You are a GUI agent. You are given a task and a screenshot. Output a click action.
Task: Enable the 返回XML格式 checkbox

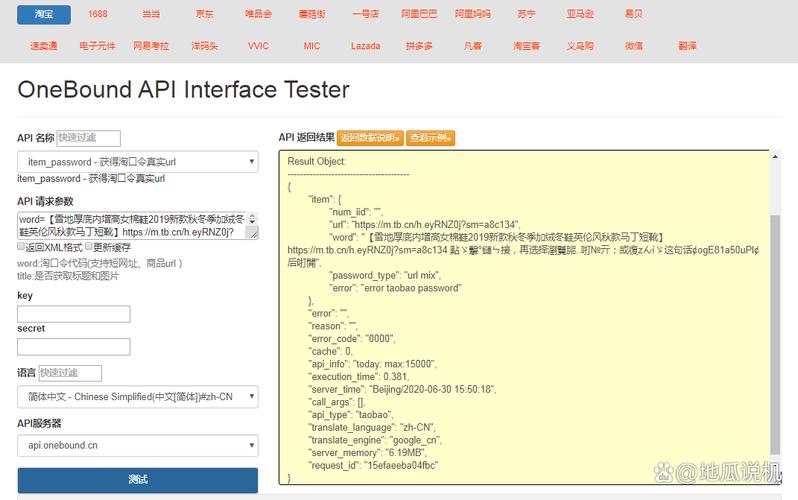[x=21, y=246]
